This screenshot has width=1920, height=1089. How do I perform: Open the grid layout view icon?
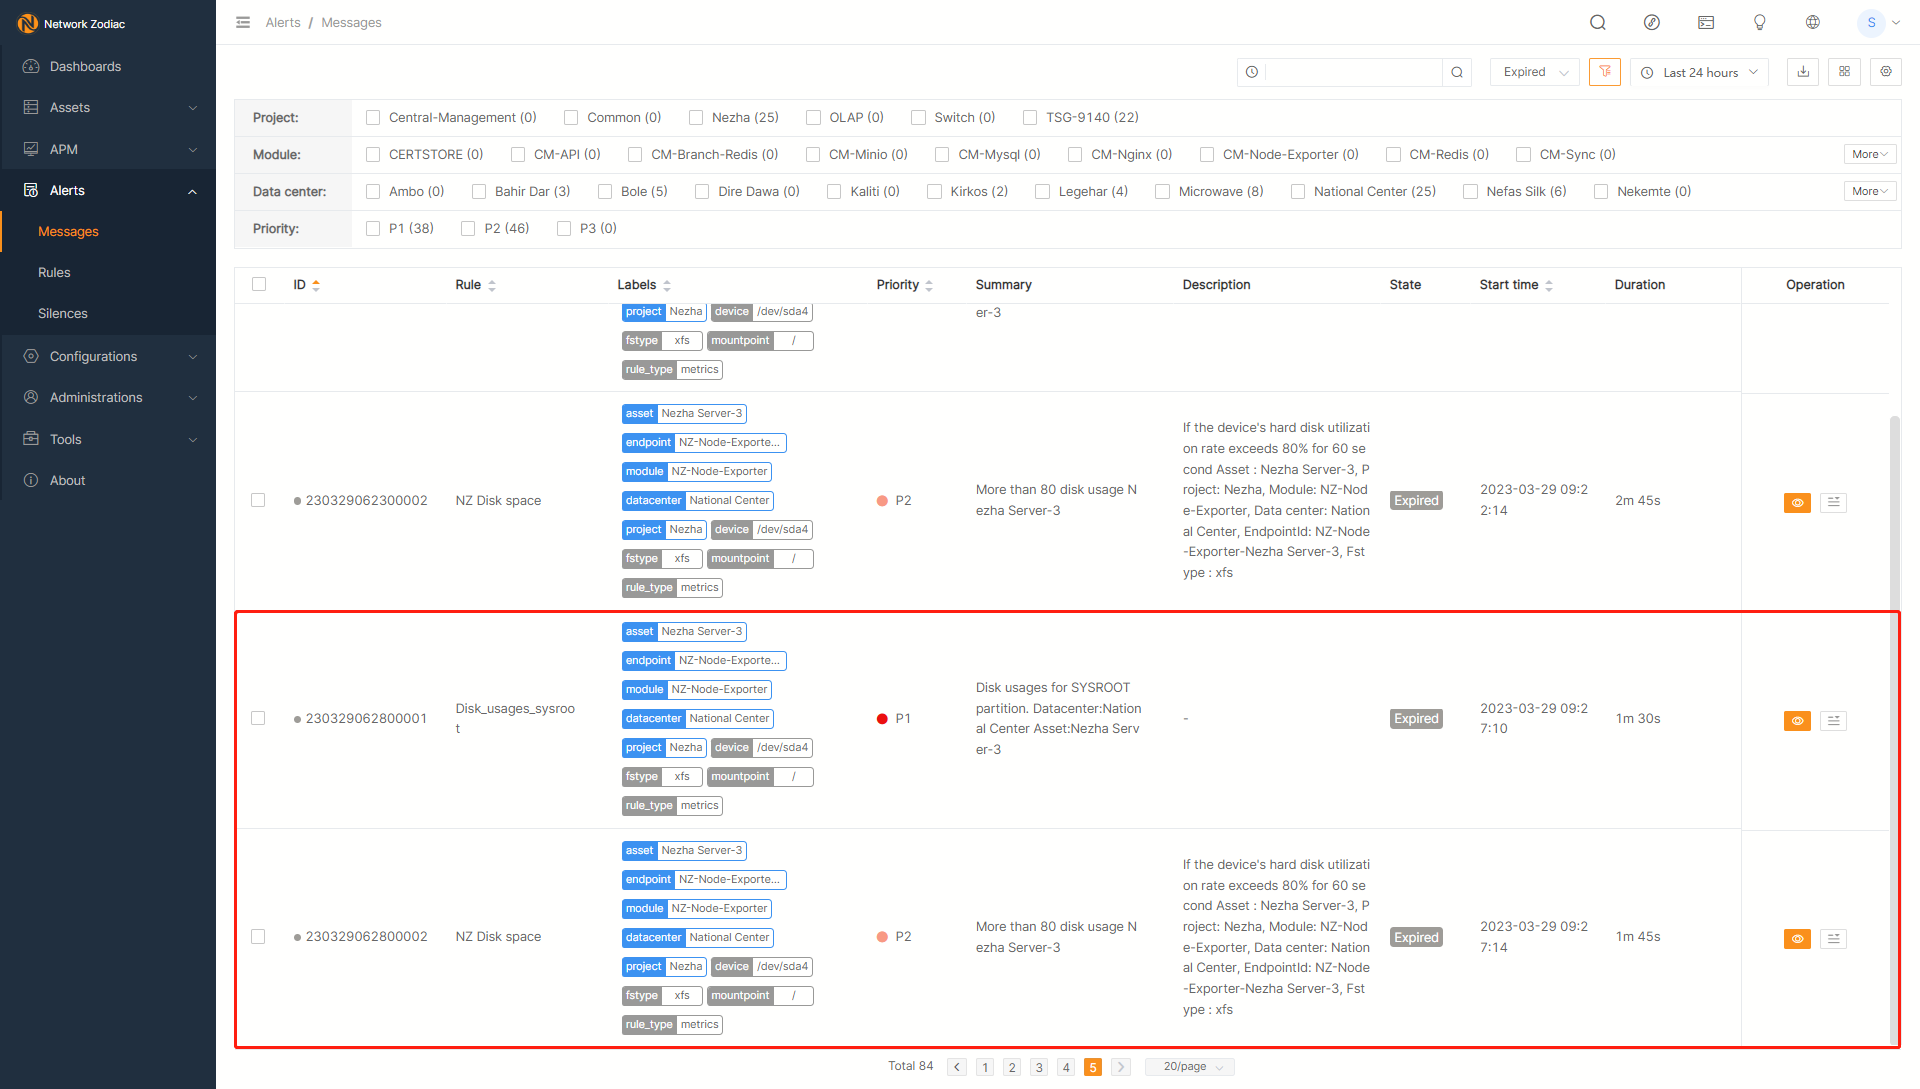1844,72
